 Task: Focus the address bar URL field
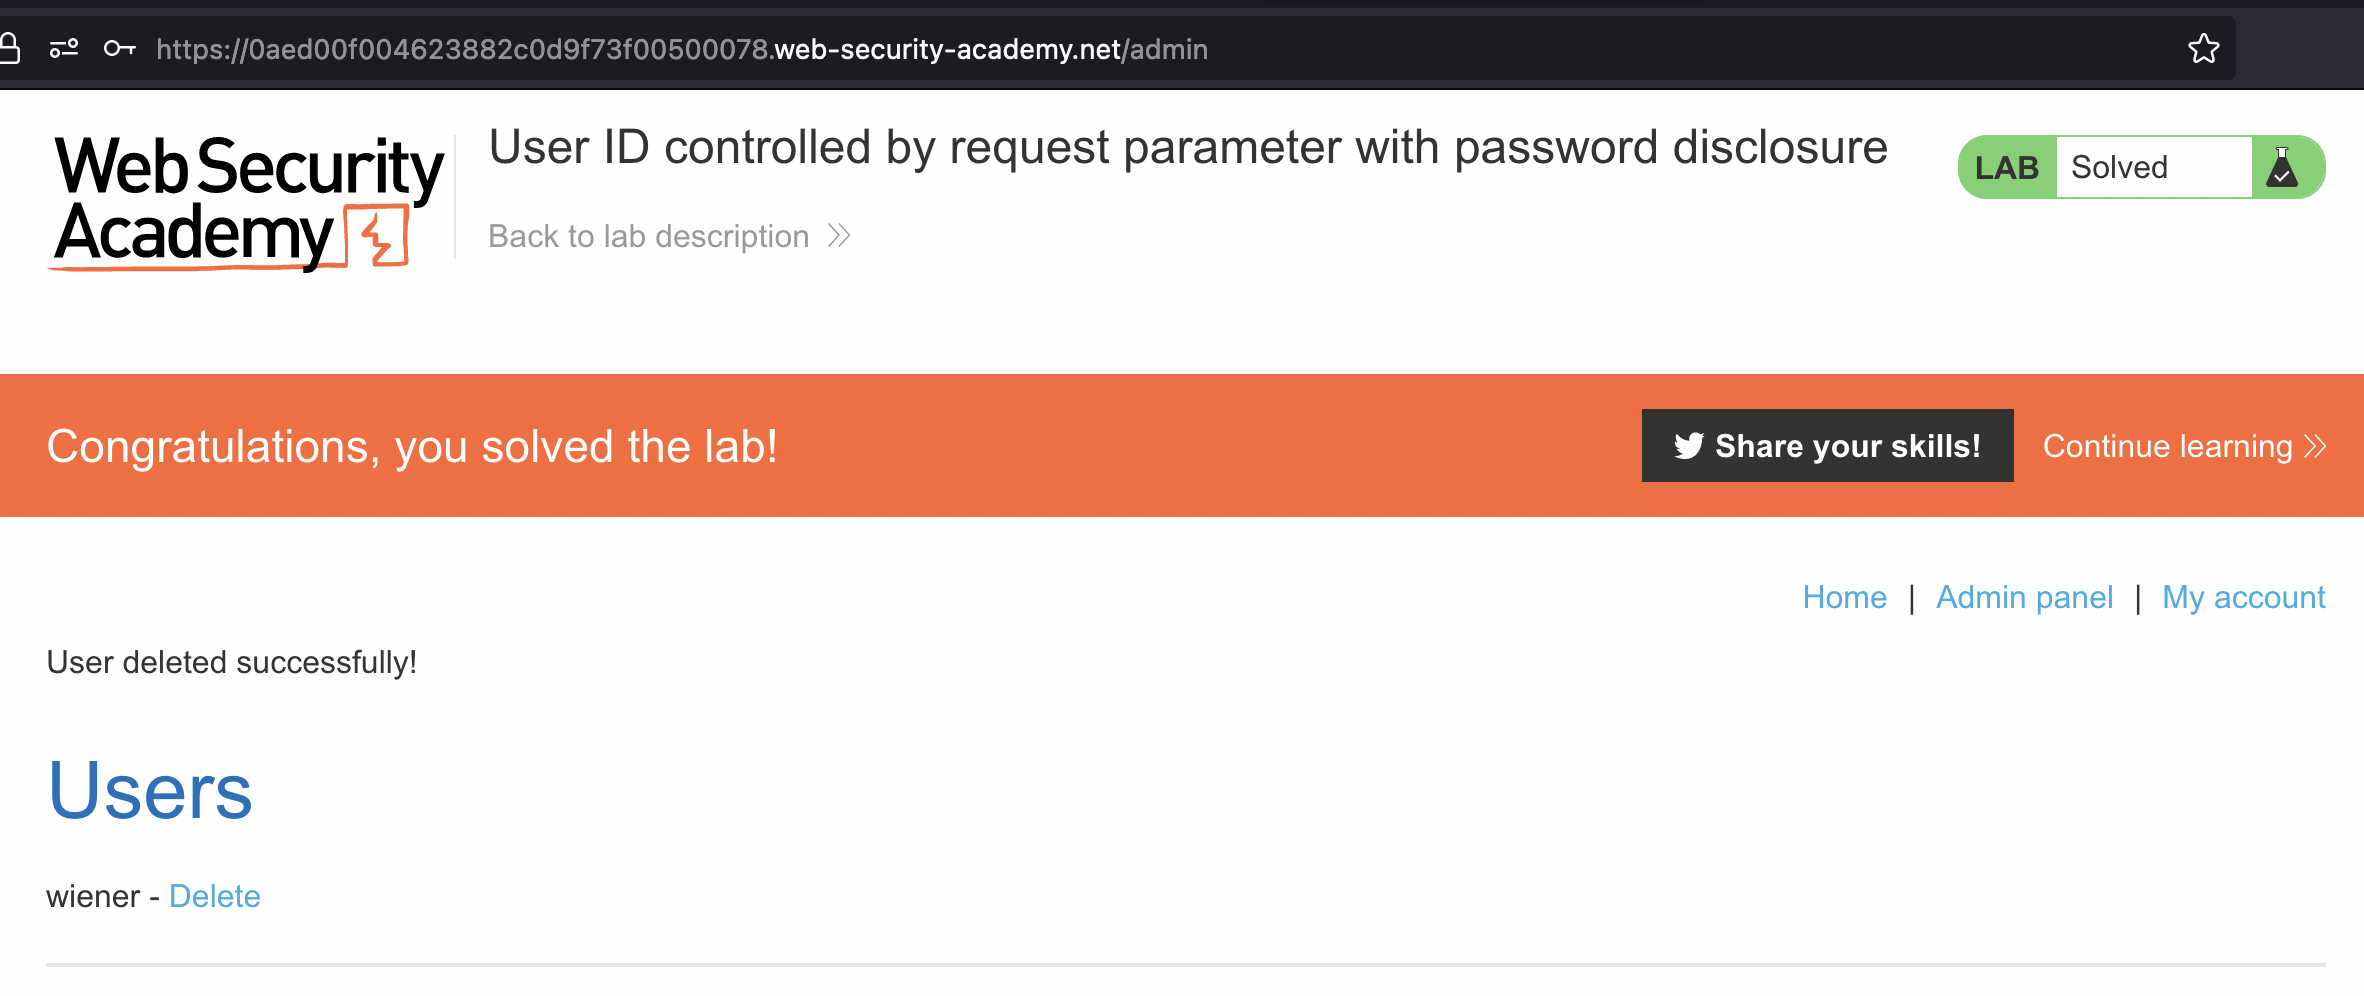(x=682, y=49)
